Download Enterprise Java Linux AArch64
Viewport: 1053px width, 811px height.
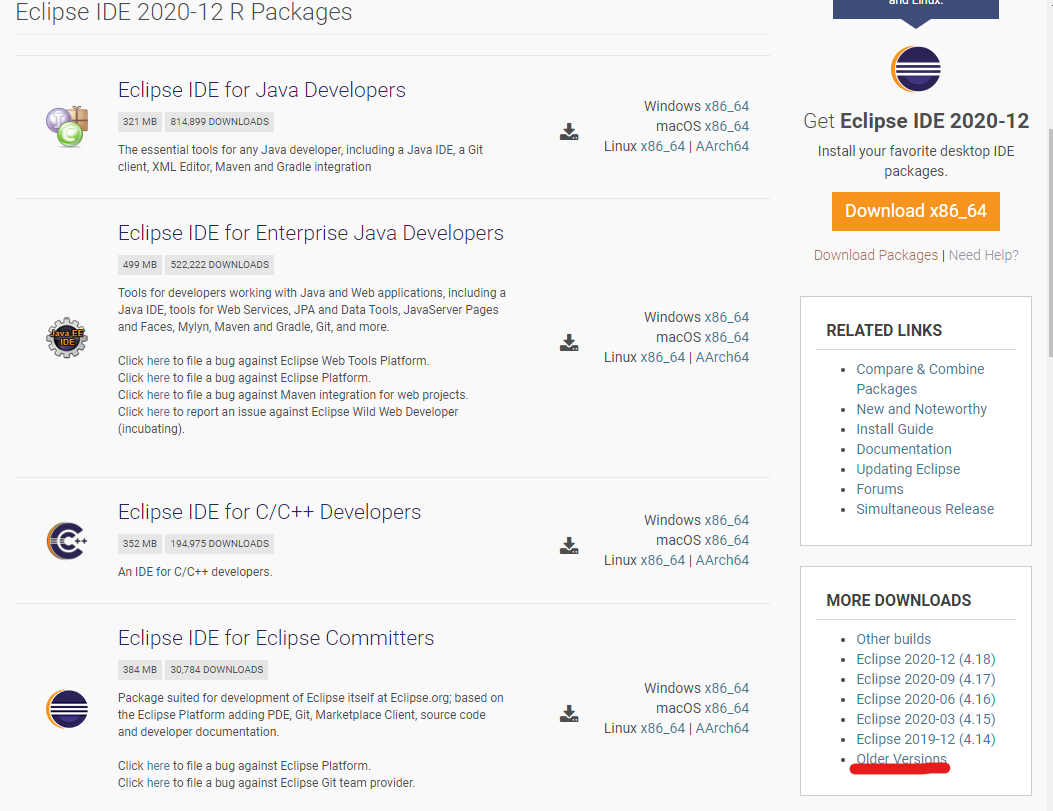pos(722,357)
